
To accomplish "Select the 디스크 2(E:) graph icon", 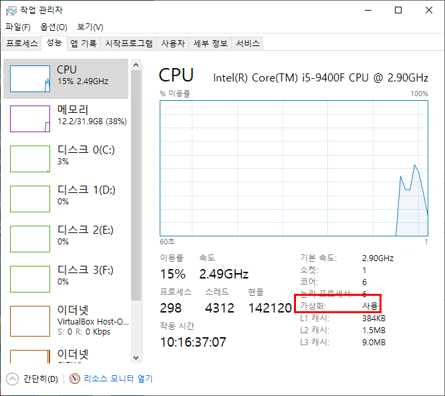I will coord(30,239).
